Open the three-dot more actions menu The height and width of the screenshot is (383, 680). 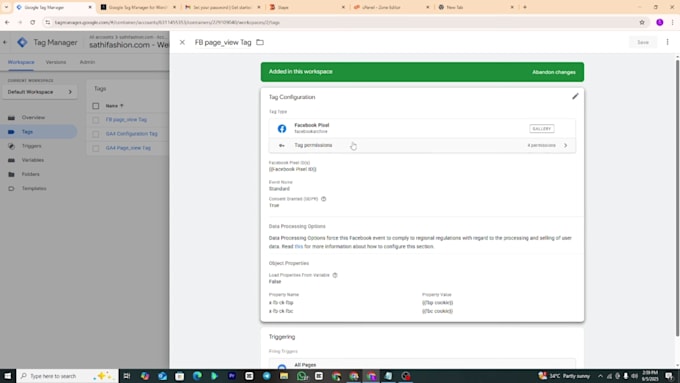[667, 42]
